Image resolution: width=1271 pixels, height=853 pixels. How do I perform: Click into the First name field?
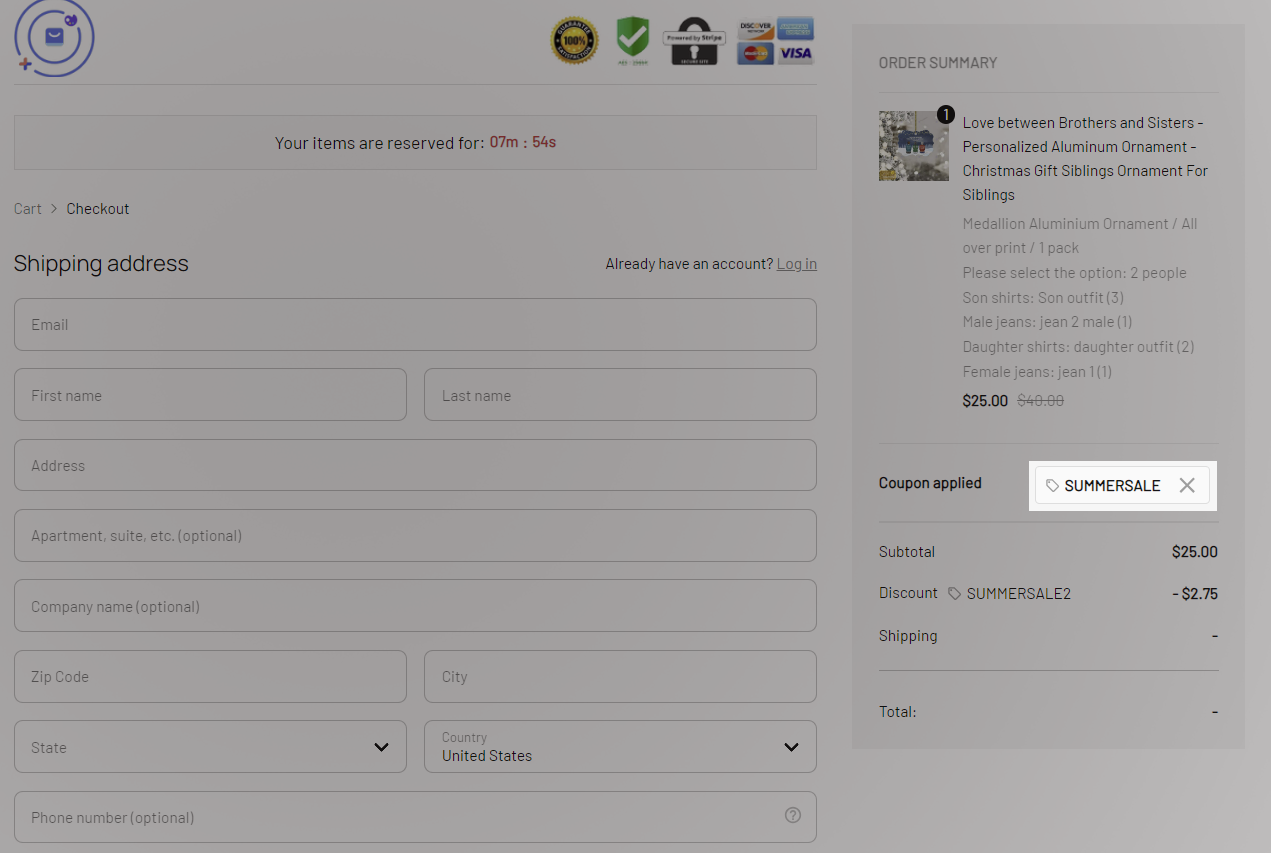pos(210,395)
